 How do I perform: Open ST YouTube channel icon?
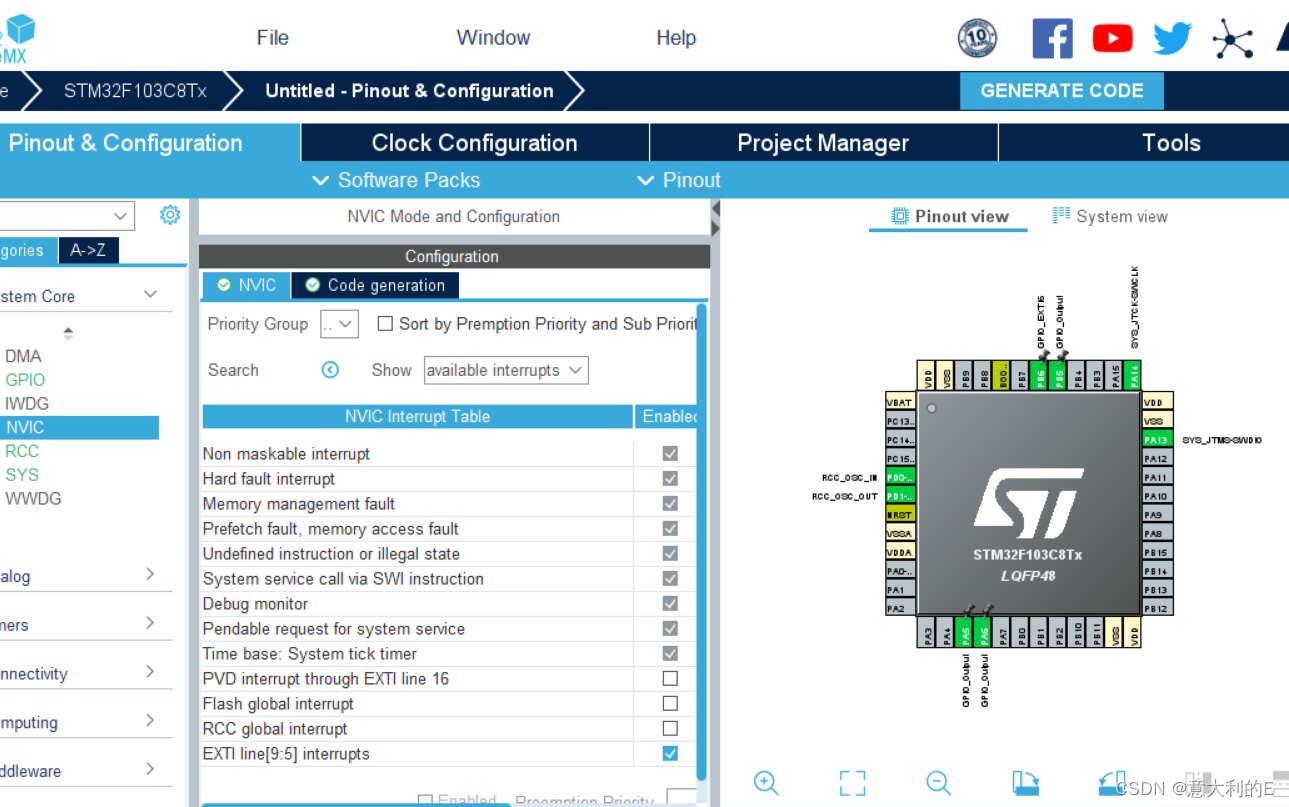(1112, 39)
